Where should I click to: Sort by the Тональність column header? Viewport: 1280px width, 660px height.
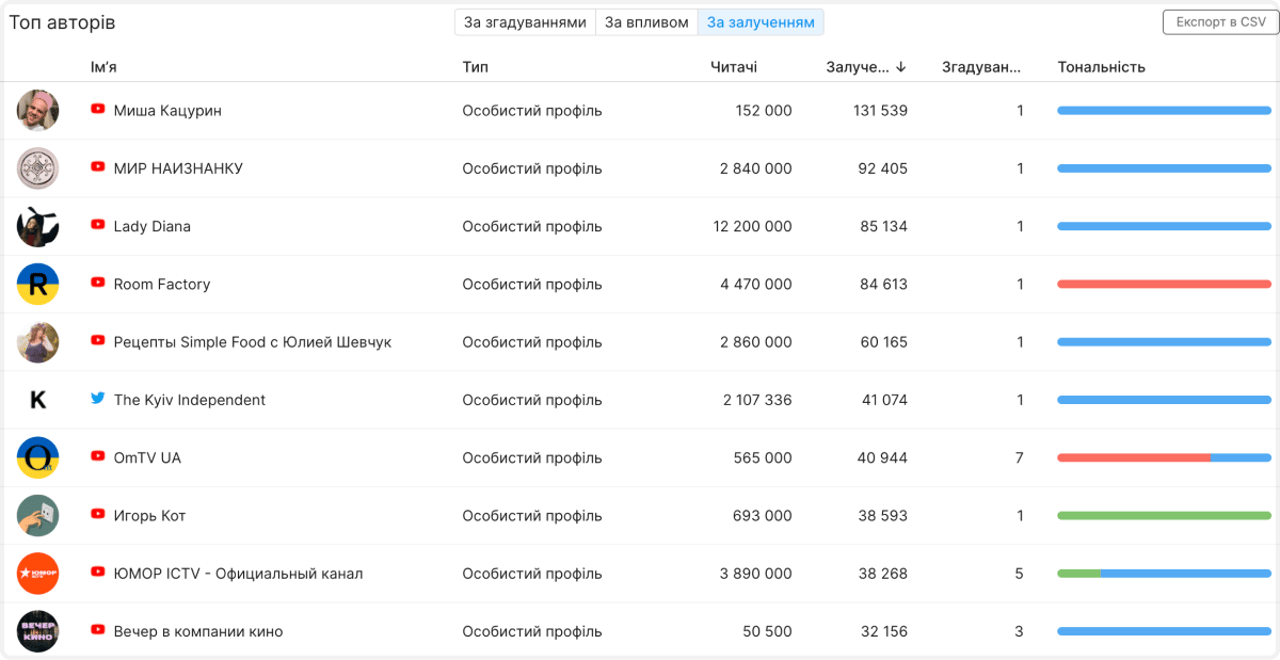pyautogui.click(x=1101, y=67)
